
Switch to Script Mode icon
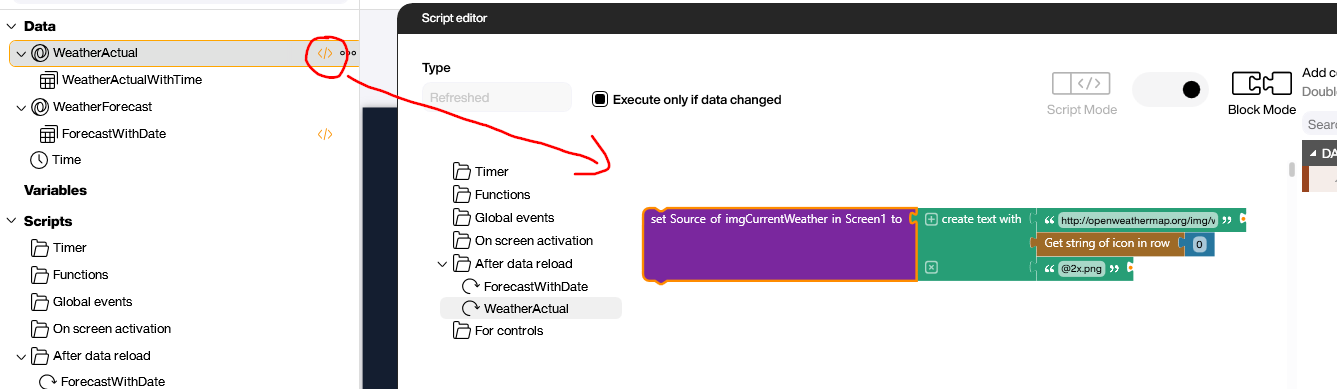point(1078,84)
